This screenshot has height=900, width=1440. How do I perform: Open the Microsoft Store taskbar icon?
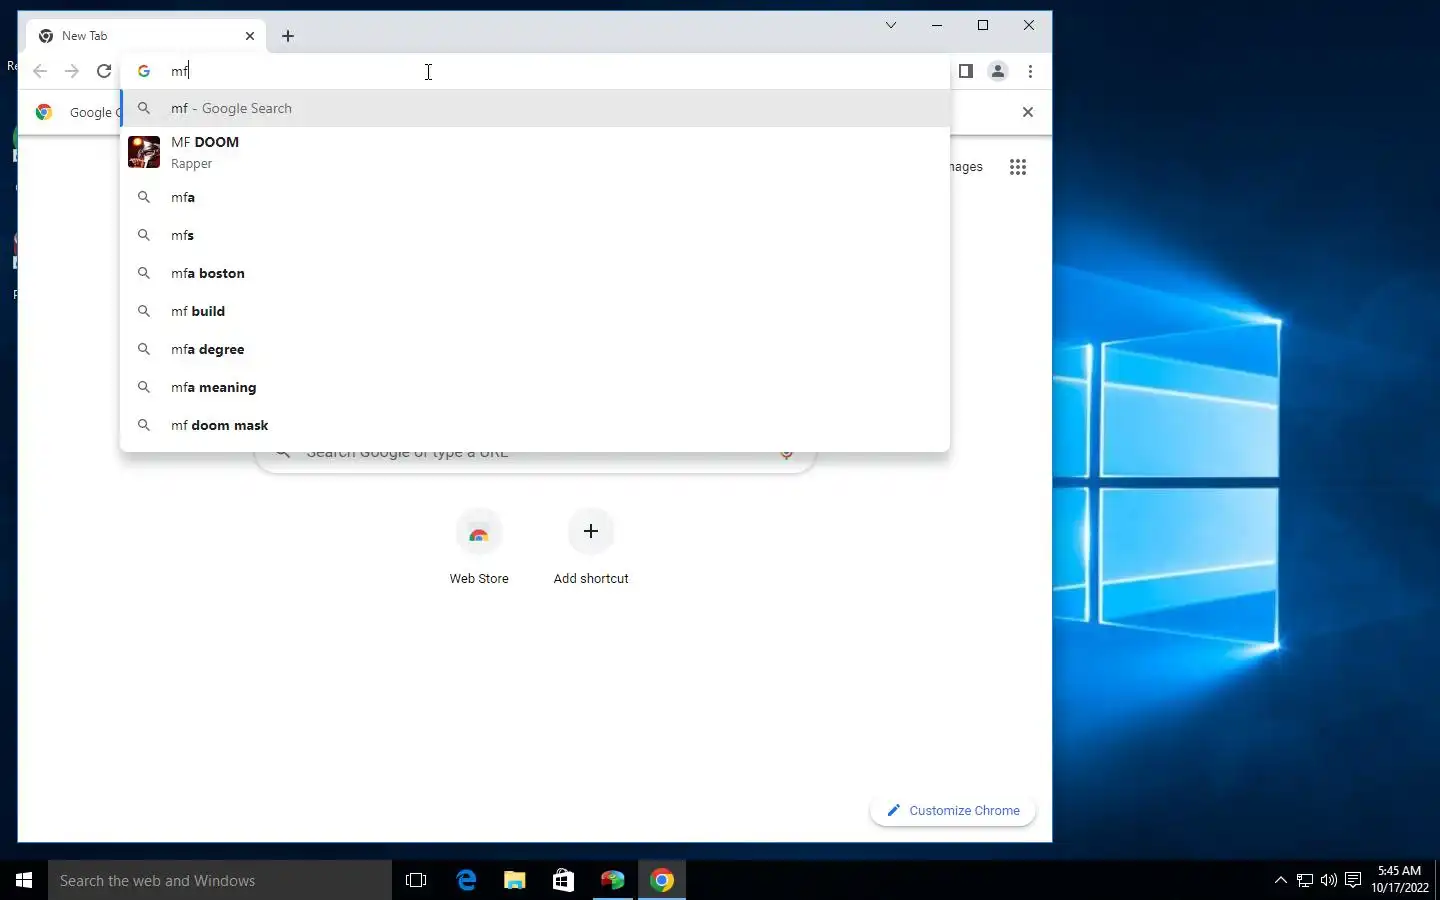[564, 880]
